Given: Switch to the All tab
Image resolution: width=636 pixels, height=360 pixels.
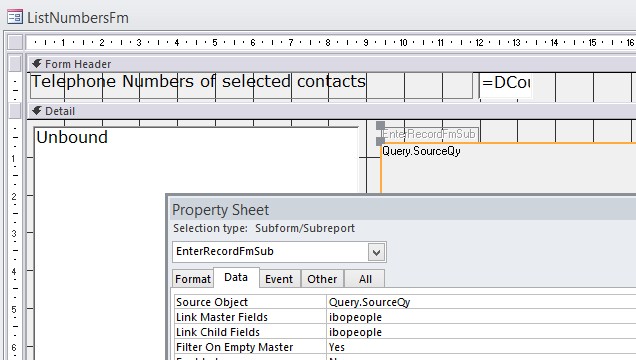Looking at the screenshot, I should (x=365, y=279).
